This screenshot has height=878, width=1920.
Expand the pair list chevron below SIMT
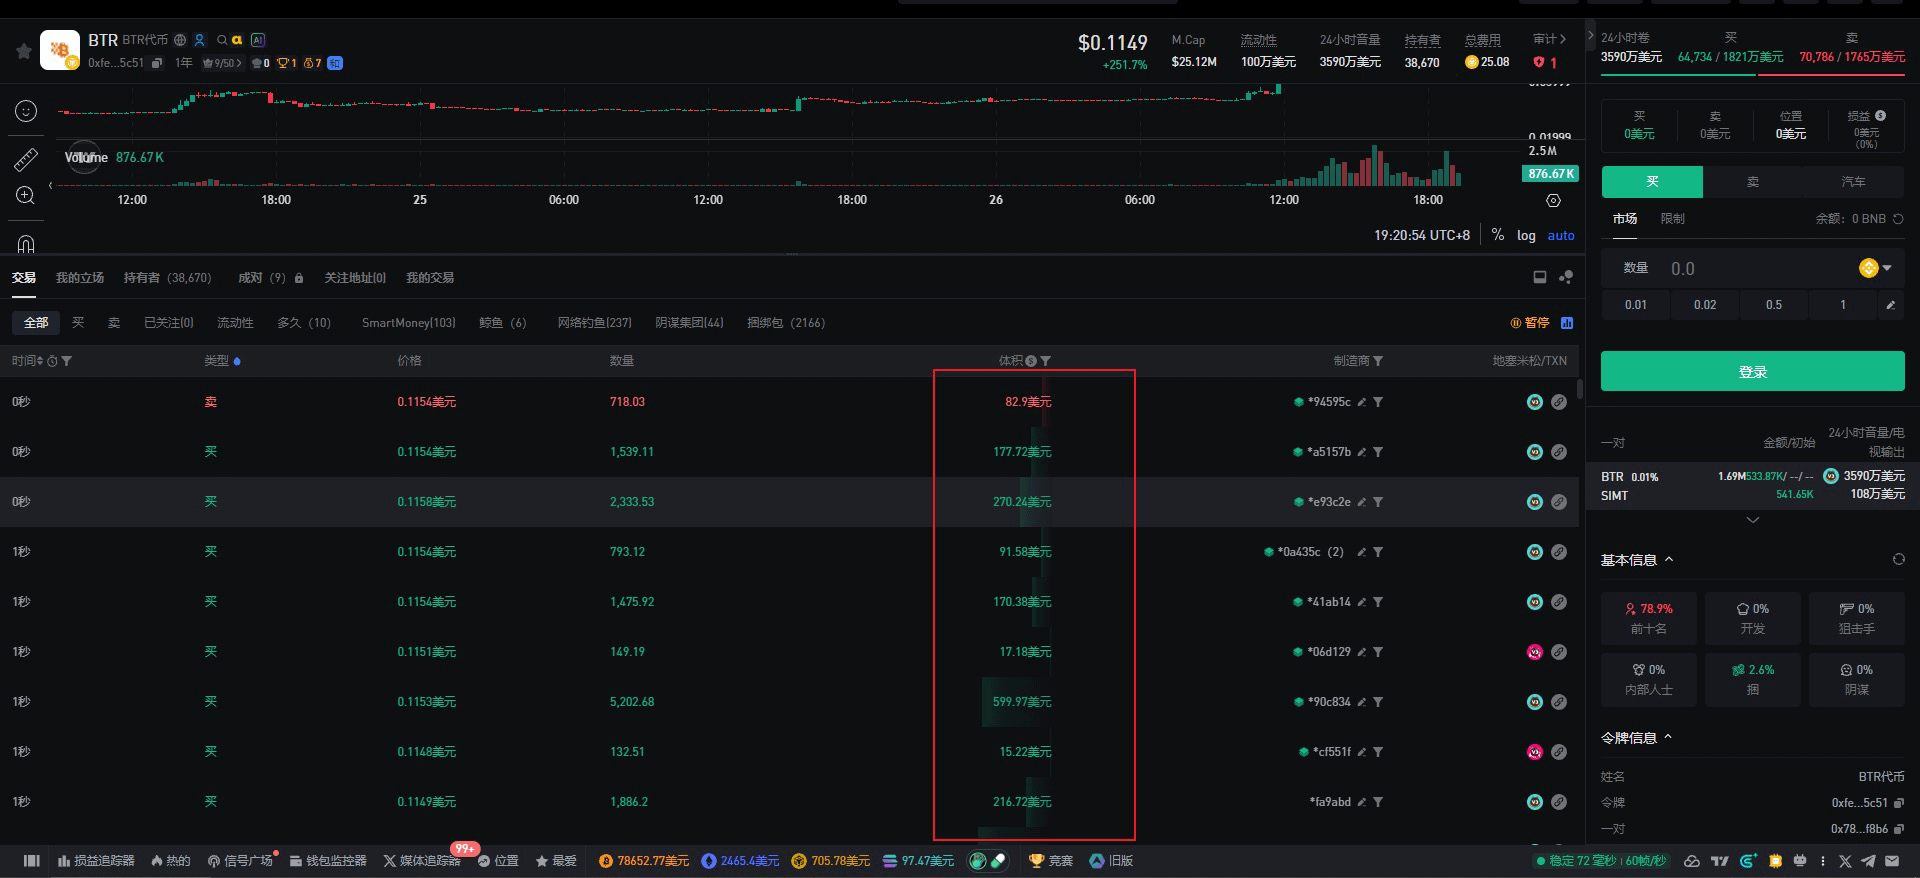(1752, 520)
